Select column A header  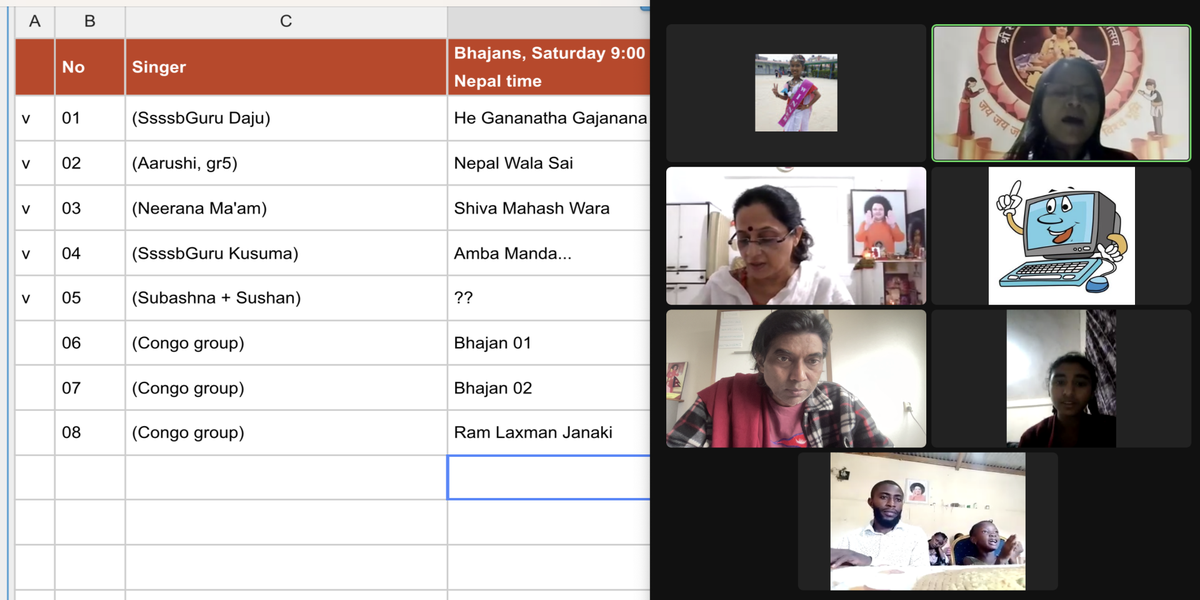click(35, 20)
